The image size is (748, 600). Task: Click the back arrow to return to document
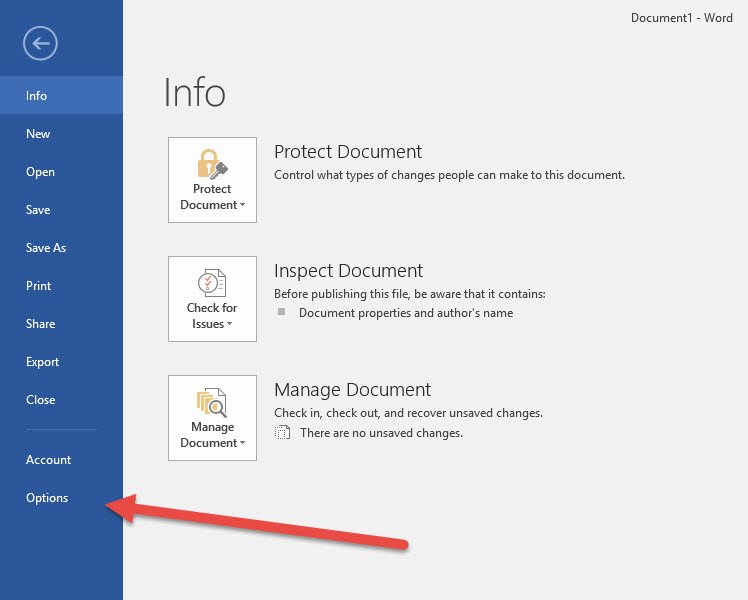point(40,43)
